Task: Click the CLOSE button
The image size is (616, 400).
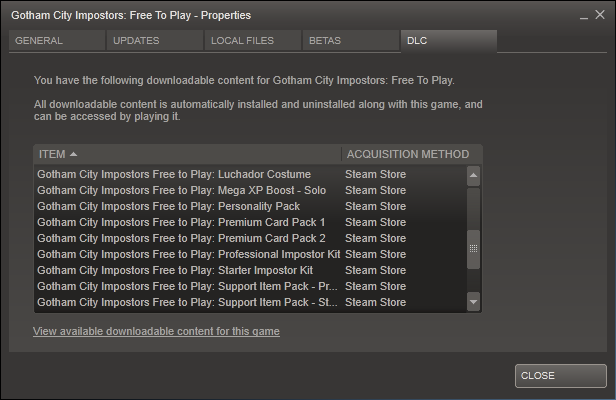Action: (x=561, y=376)
